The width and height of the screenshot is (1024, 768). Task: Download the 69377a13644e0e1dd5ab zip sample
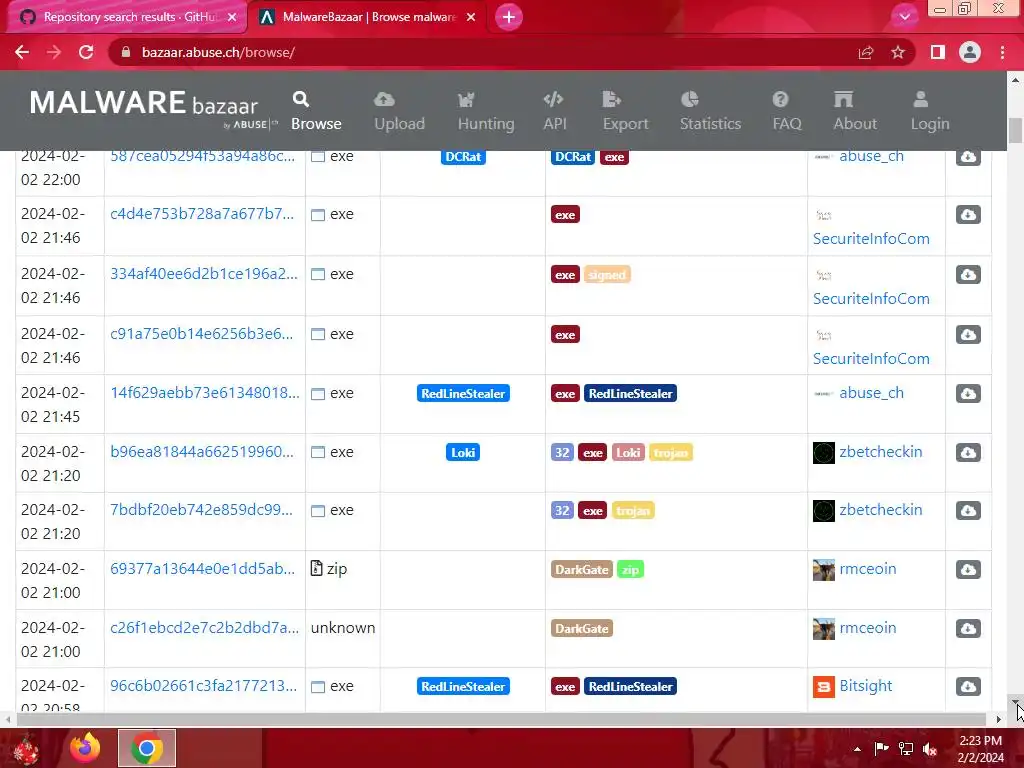click(x=968, y=569)
